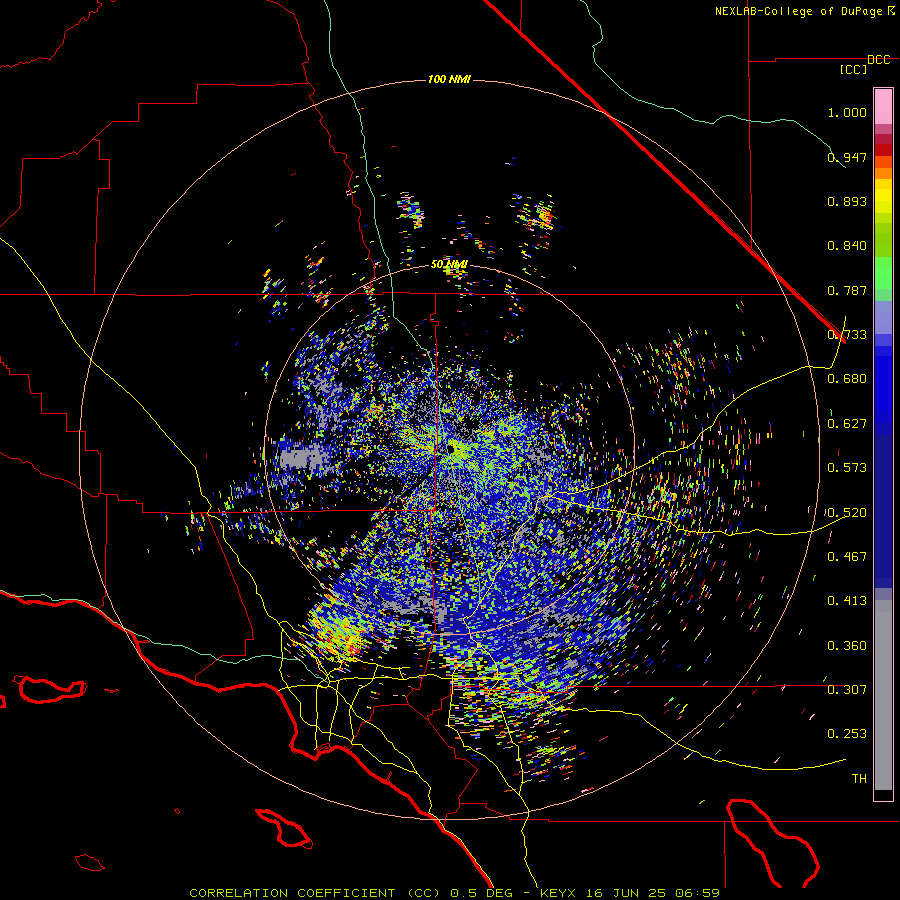This screenshot has height=900, width=900.
Task: Select the 0.253 legend value
Action: 847,734
